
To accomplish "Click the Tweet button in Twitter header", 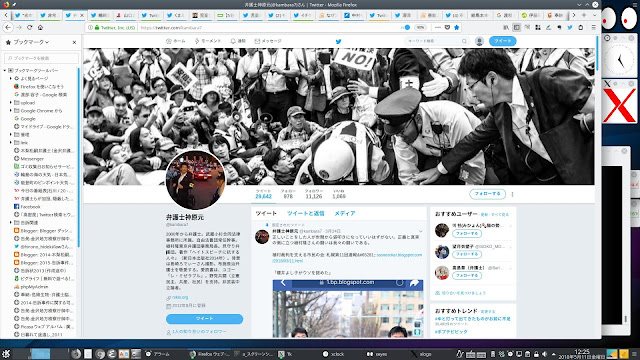I will point(502,41).
